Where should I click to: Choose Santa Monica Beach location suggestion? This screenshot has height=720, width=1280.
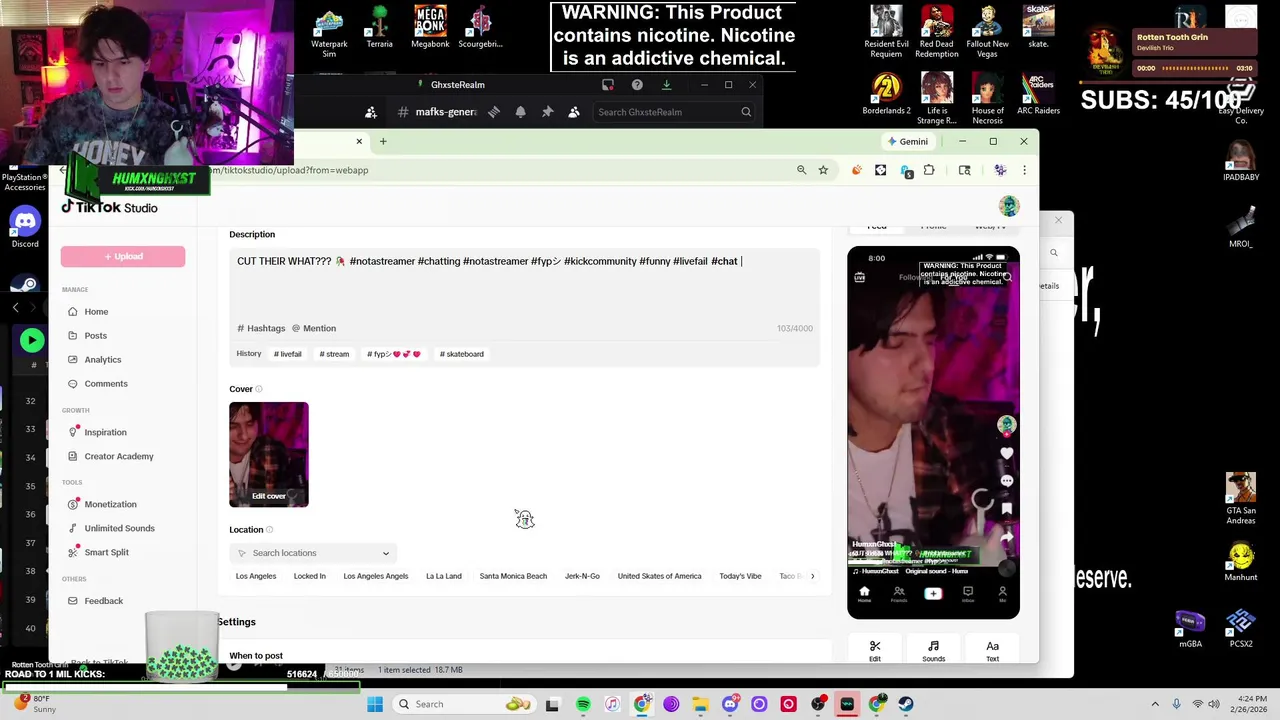point(513,576)
